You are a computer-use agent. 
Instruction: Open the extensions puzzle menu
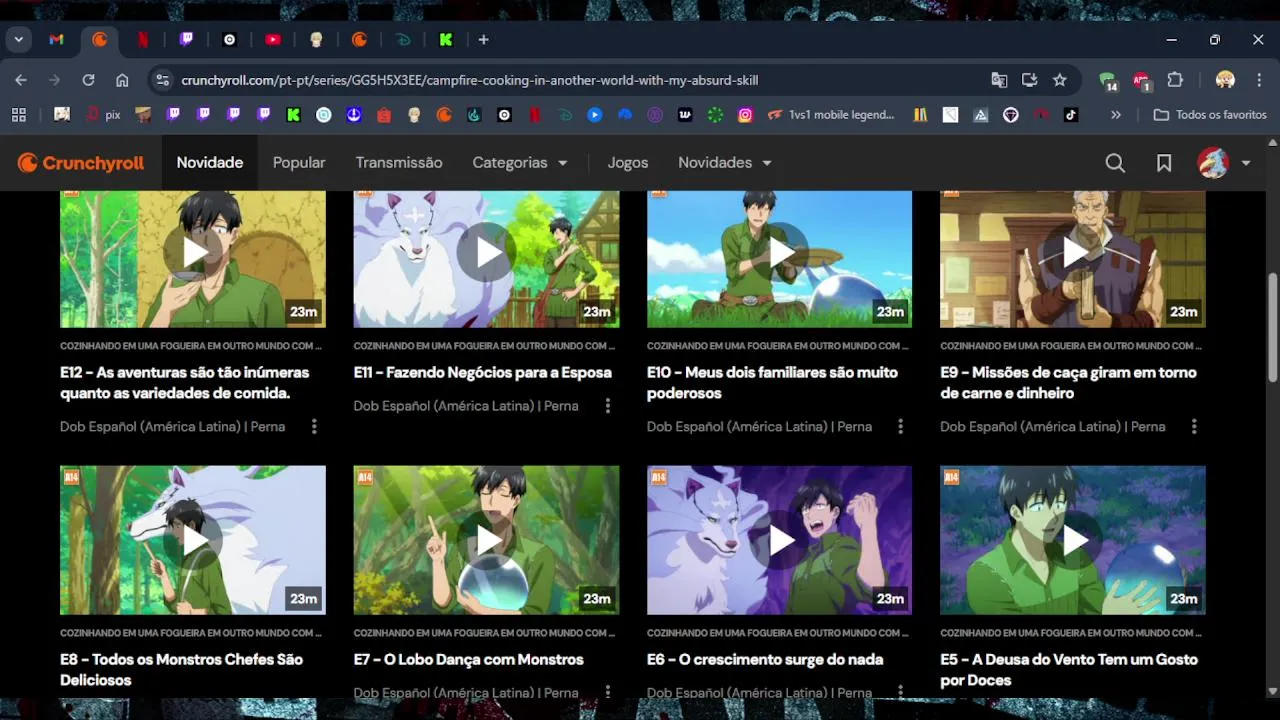click(x=1175, y=80)
